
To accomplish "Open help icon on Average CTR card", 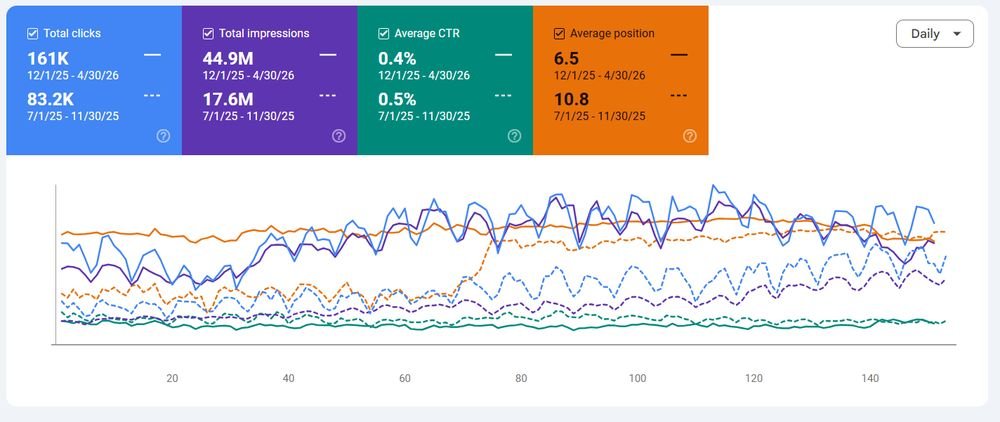I will click(x=515, y=136).
